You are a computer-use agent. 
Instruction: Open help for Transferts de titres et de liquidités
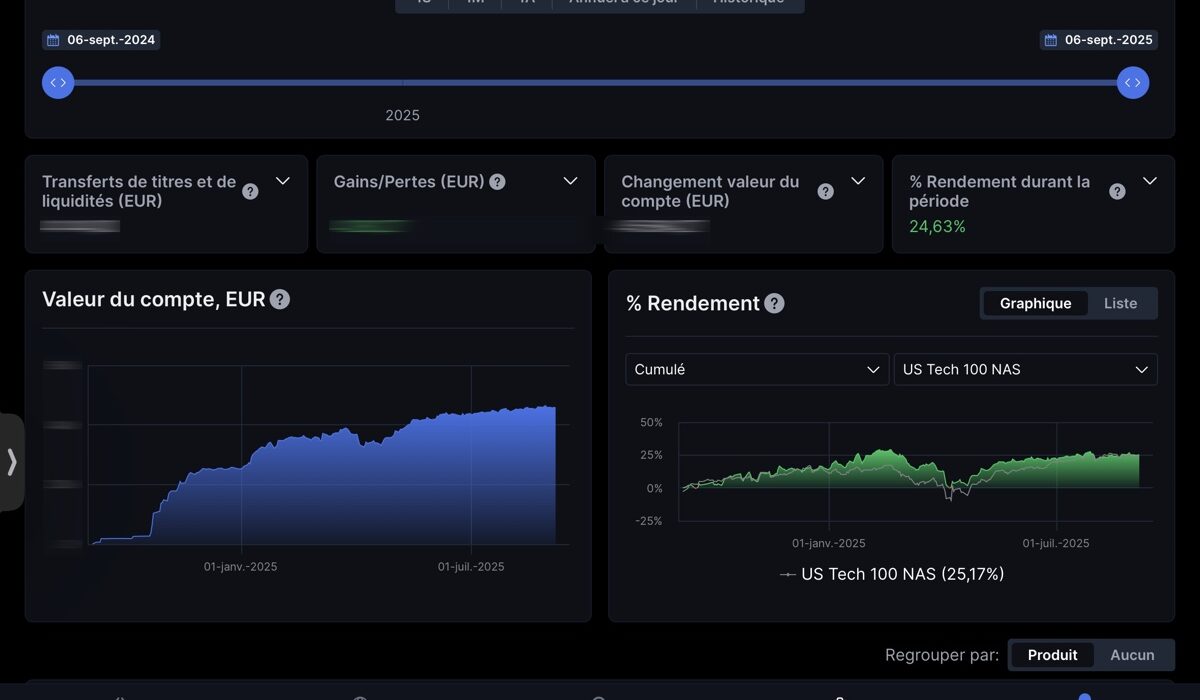coord(250,191)
